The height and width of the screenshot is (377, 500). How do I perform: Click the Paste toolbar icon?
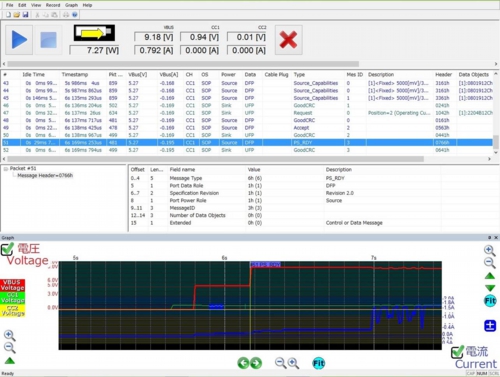54,15
